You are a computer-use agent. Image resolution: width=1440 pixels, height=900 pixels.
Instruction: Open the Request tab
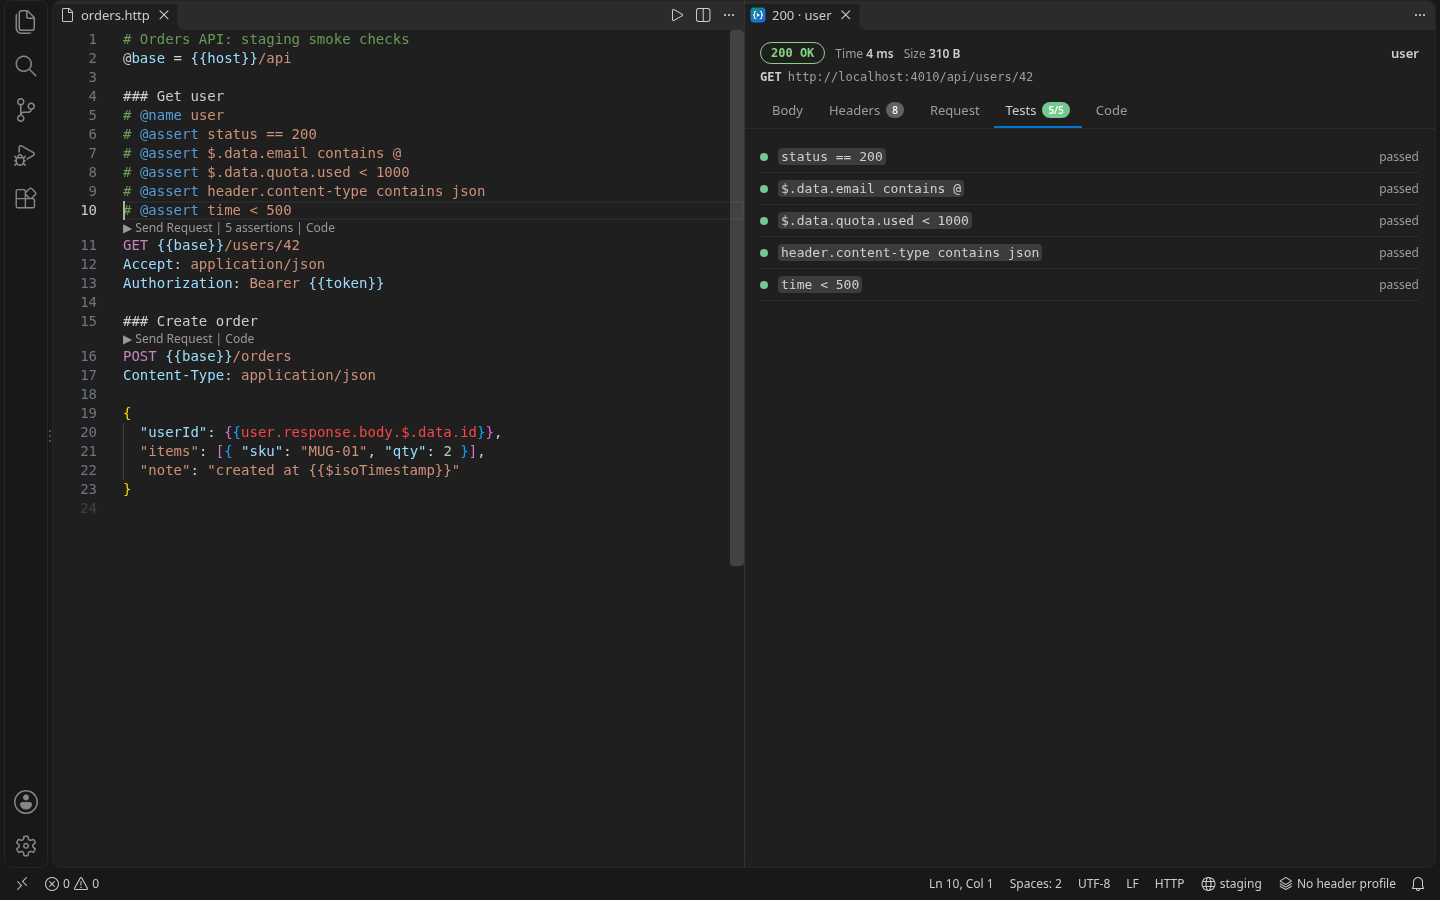pos(954,110)
